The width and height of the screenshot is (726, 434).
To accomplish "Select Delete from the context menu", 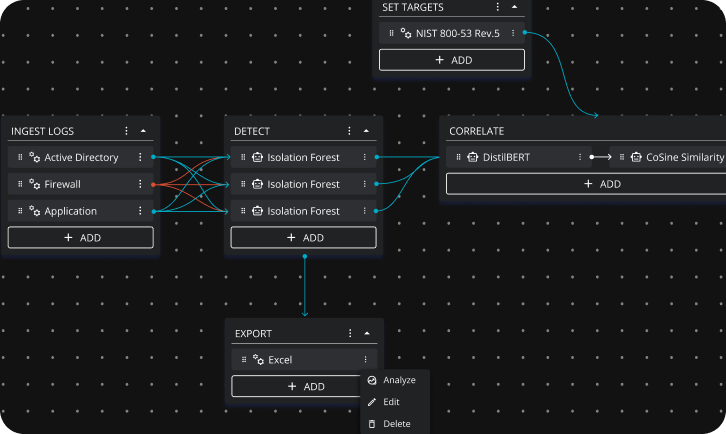I will tap(396, 424).
